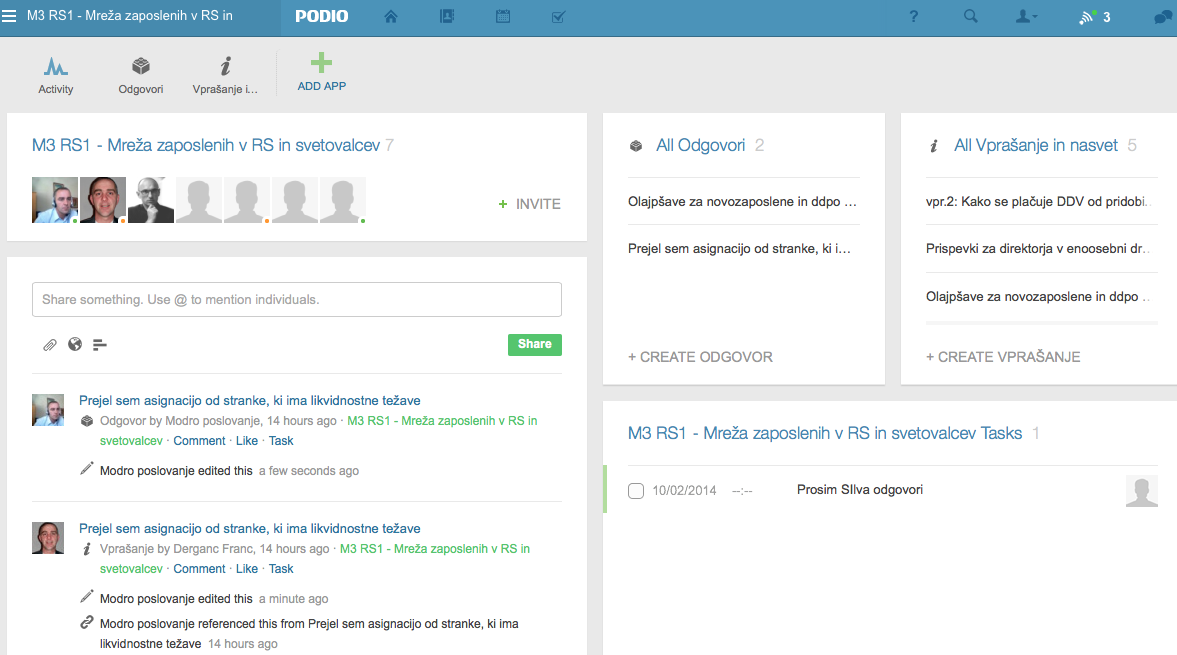Click in the 'Share something' input field
Image resolution: width=1177 pixels, height=655 pixels.
pos(296,300)
